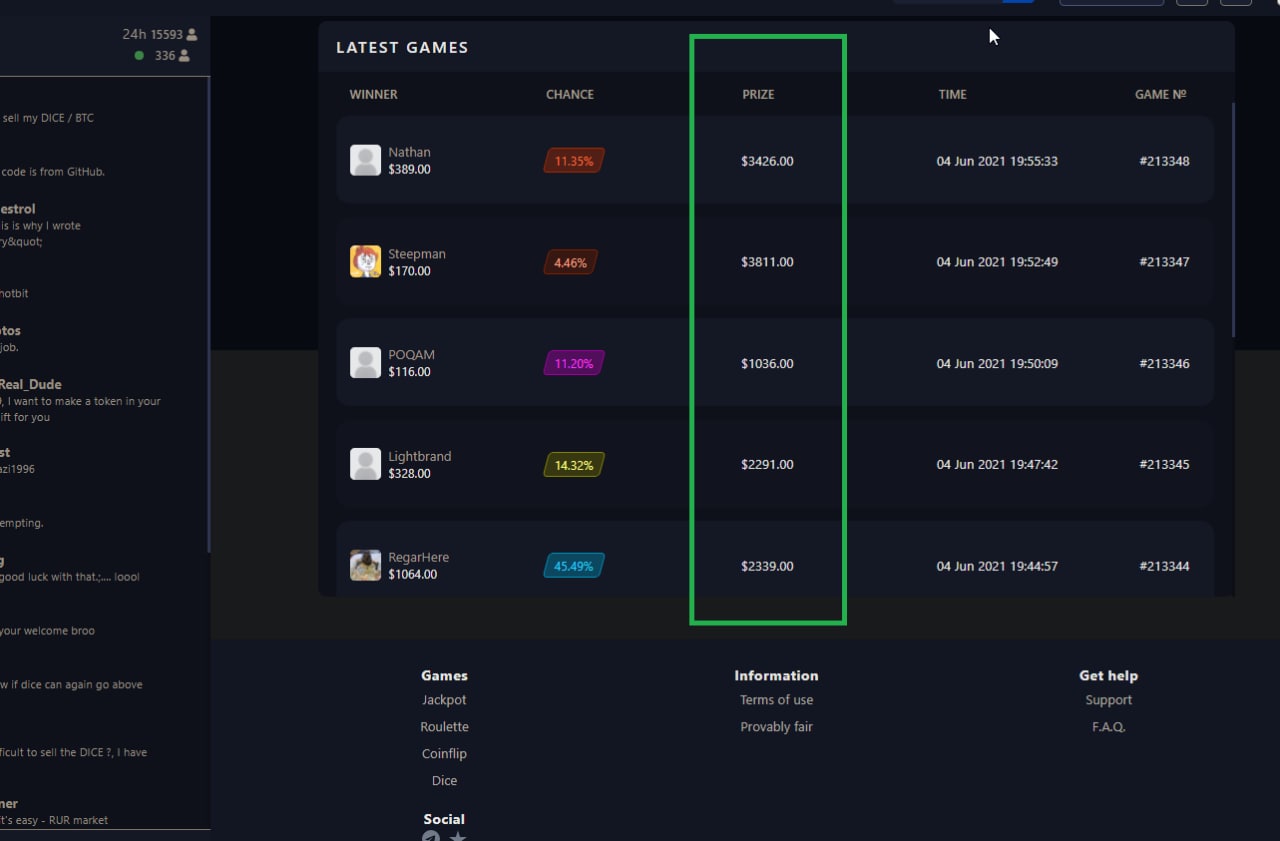Click the online users count icon

coord(184,56)
